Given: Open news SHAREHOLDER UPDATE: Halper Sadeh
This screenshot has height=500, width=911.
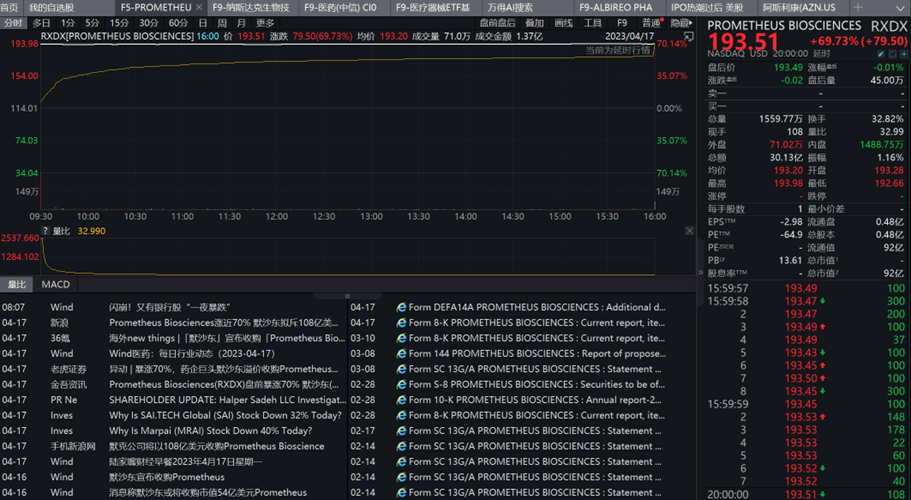Looking at the screenshot, I should point(228,400).
